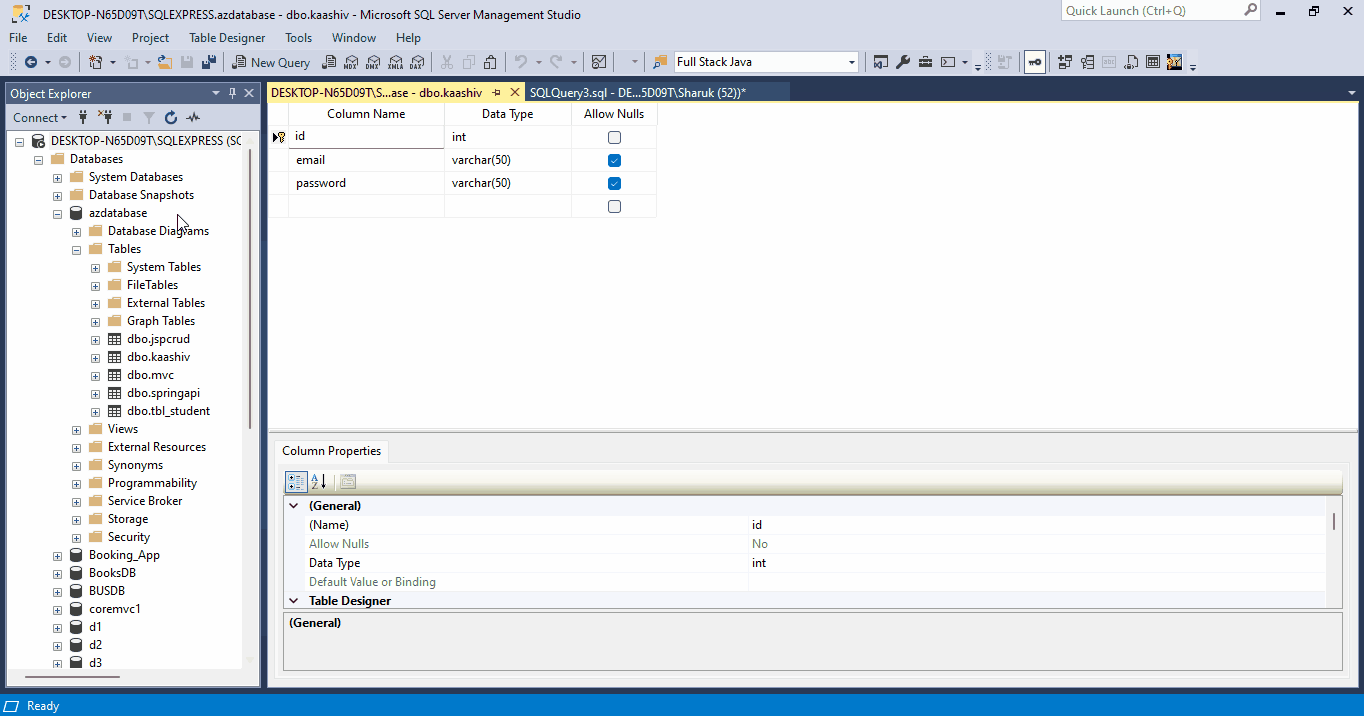
Task: Click the New Query toolbar button
Action: point(271,62)
